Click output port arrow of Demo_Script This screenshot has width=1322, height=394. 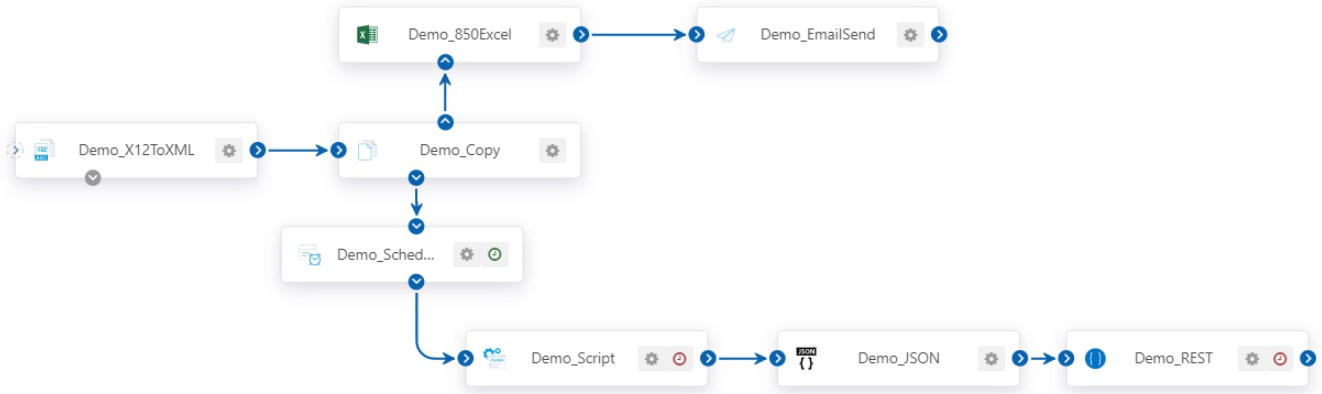pyautogui.click(x=708, y=359)
